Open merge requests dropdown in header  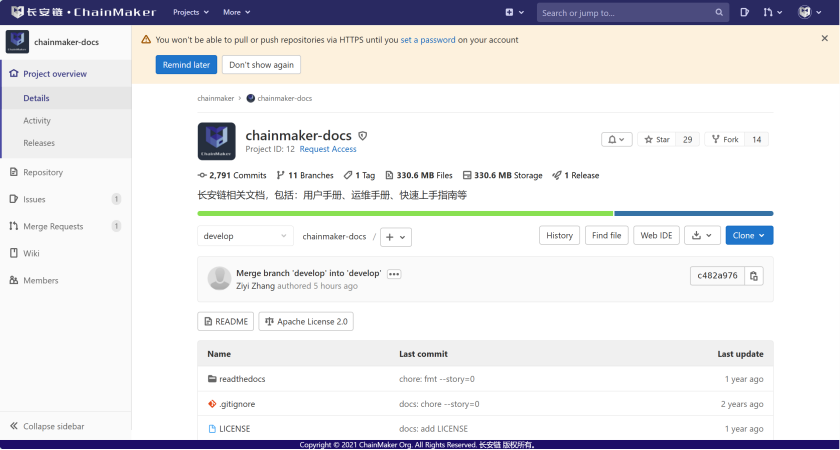point(772,12)
